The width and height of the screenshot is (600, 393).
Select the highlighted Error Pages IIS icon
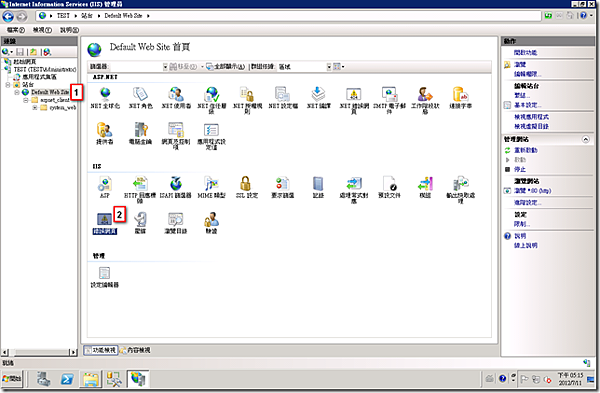(x=104, y=219)
